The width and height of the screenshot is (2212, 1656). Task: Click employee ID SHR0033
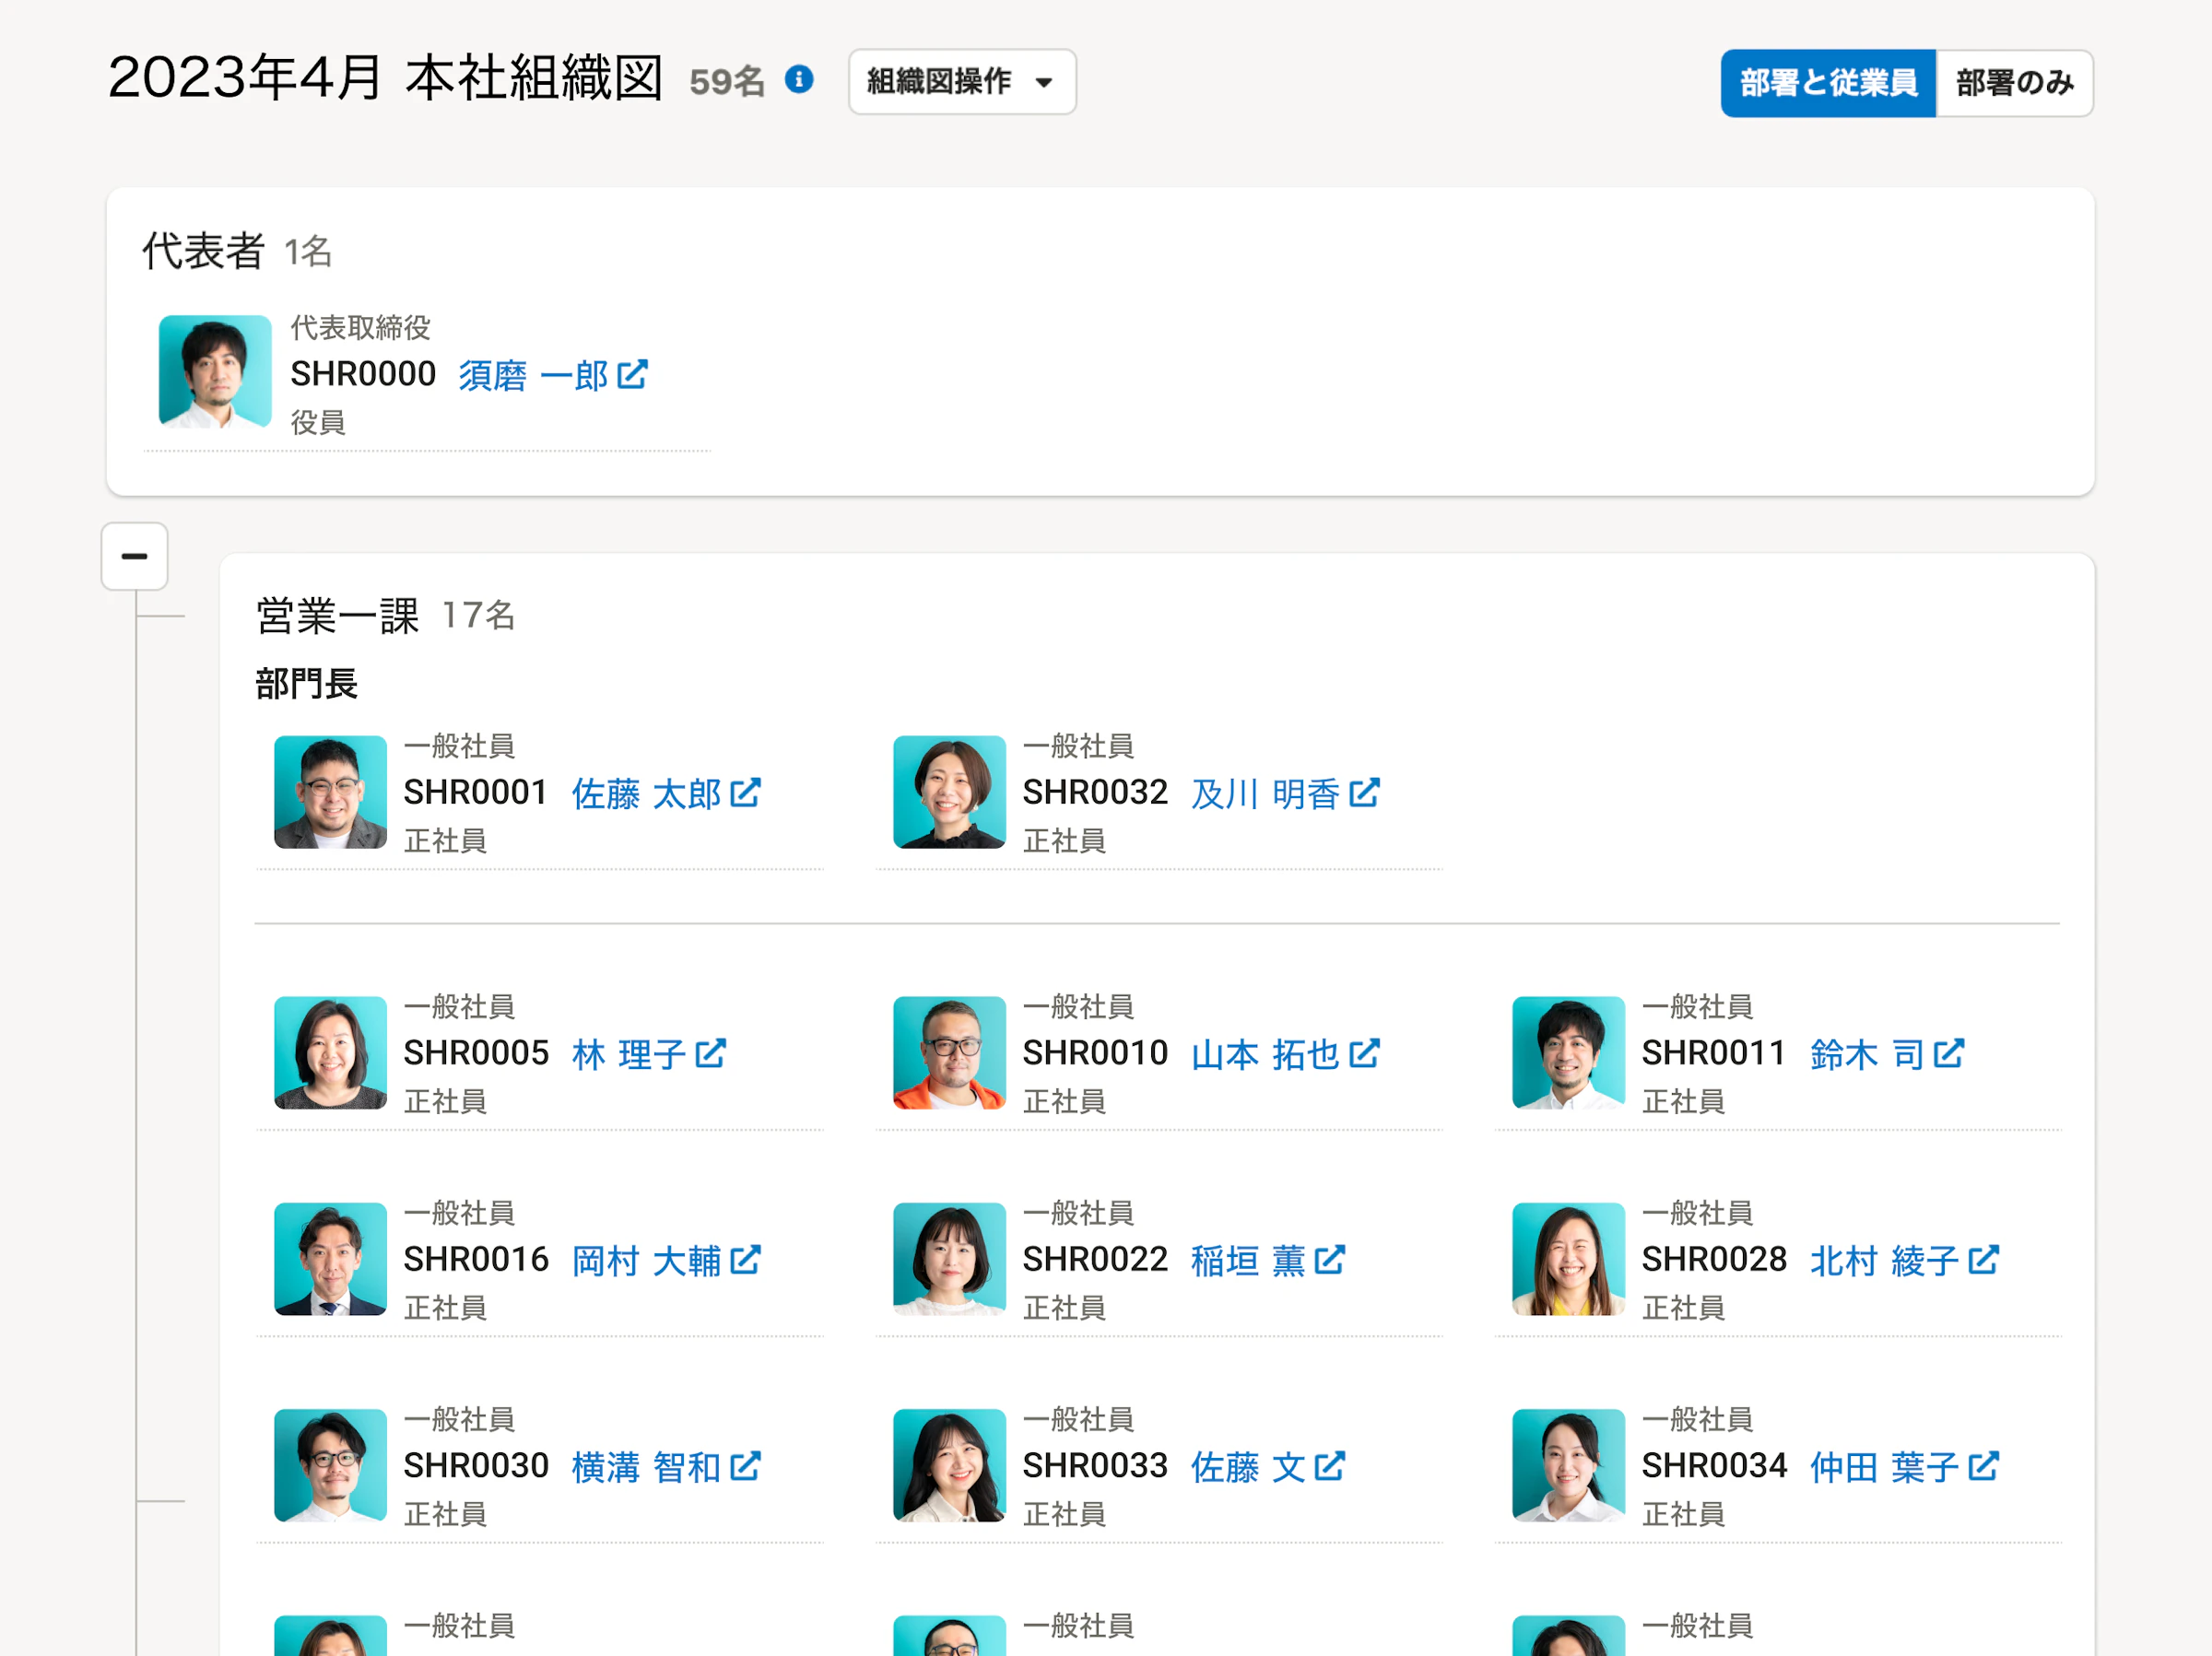(x=1095, y=1466)
